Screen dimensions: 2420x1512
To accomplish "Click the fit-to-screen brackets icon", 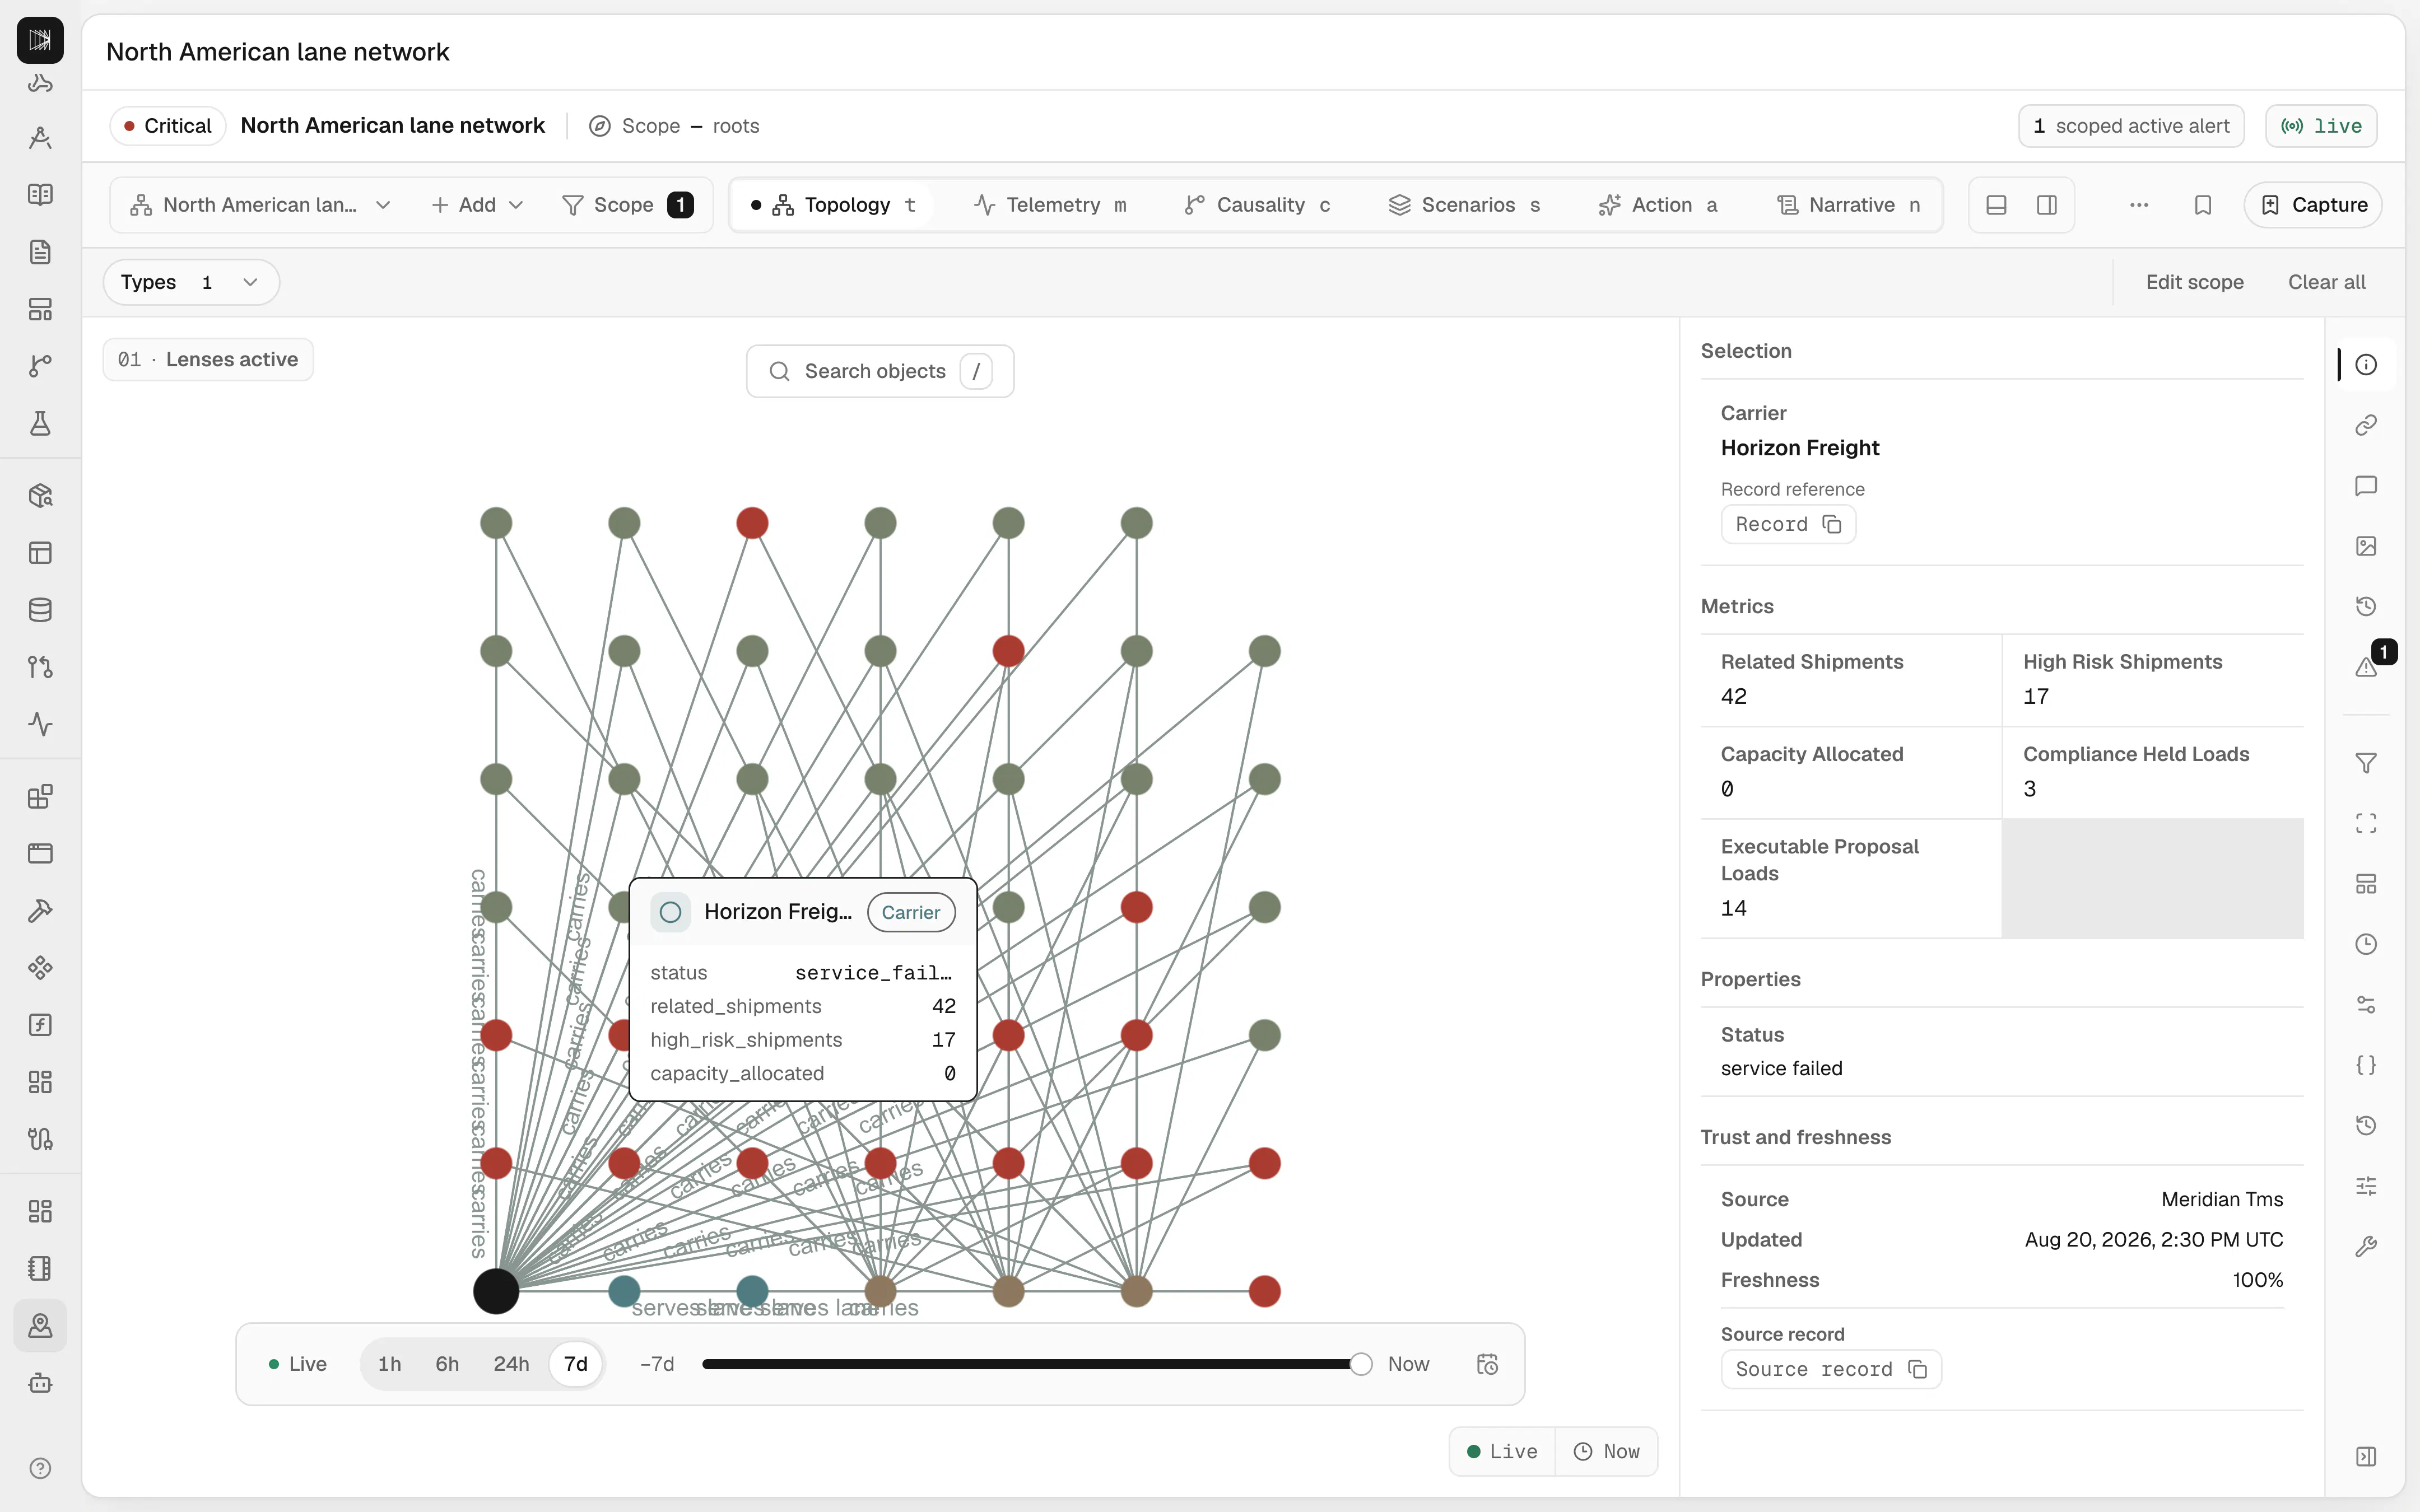I will pos(2365,823).
